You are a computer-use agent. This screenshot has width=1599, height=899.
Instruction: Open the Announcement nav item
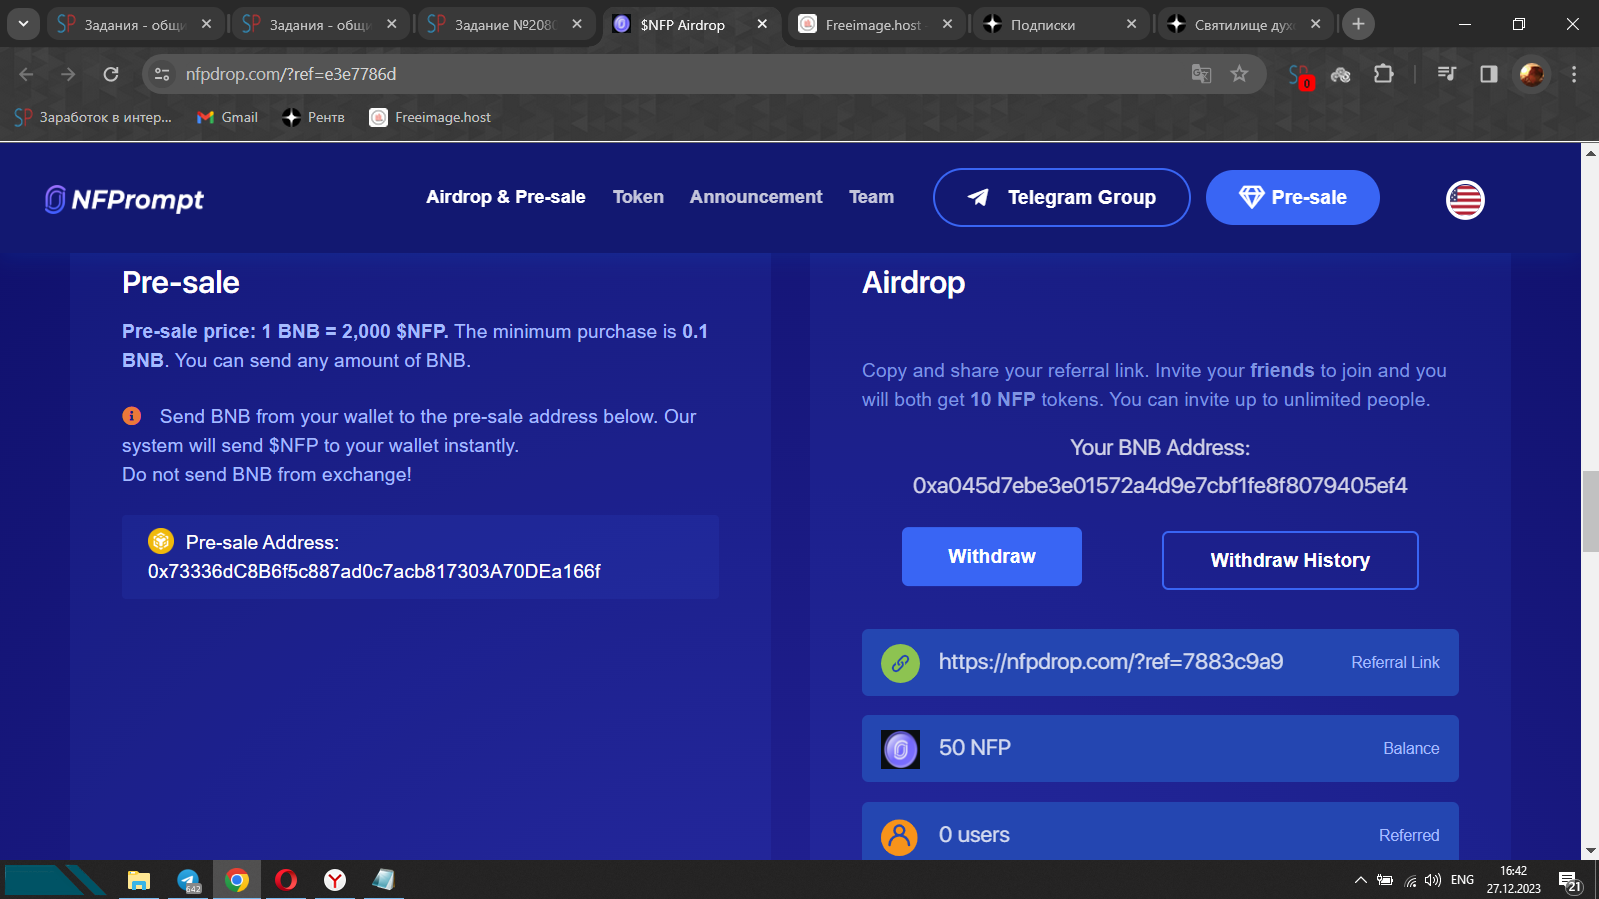[x=756, y=197]
